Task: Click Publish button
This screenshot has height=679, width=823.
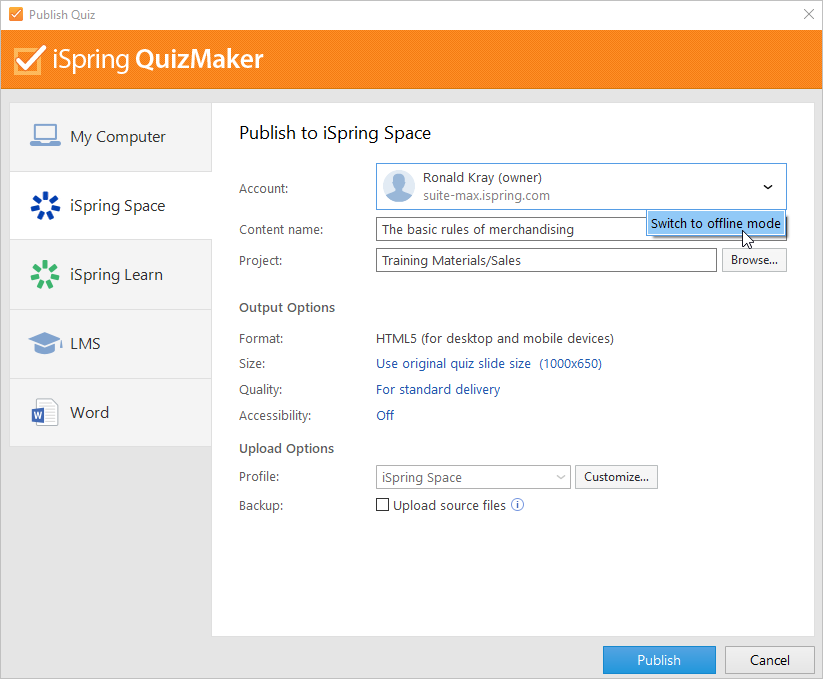Action: tap(659, 660)
